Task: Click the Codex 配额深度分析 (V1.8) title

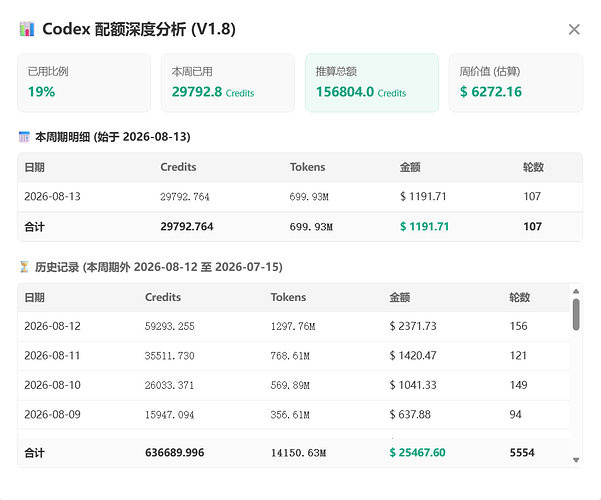Action: coord(139,29)
